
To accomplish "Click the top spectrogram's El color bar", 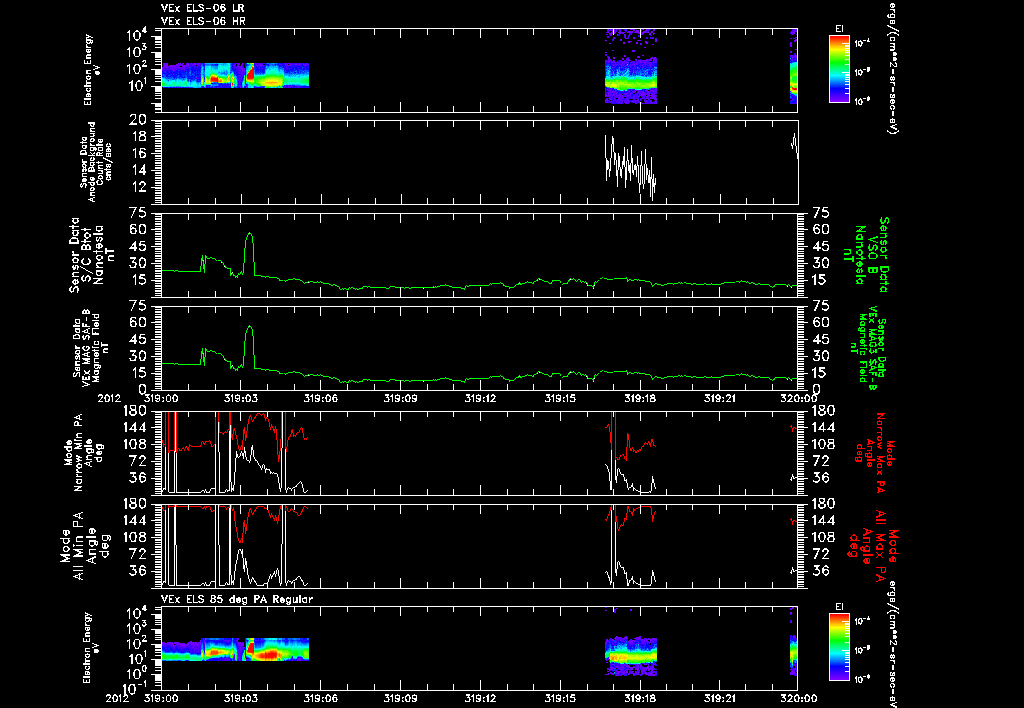I will (839, 69).
